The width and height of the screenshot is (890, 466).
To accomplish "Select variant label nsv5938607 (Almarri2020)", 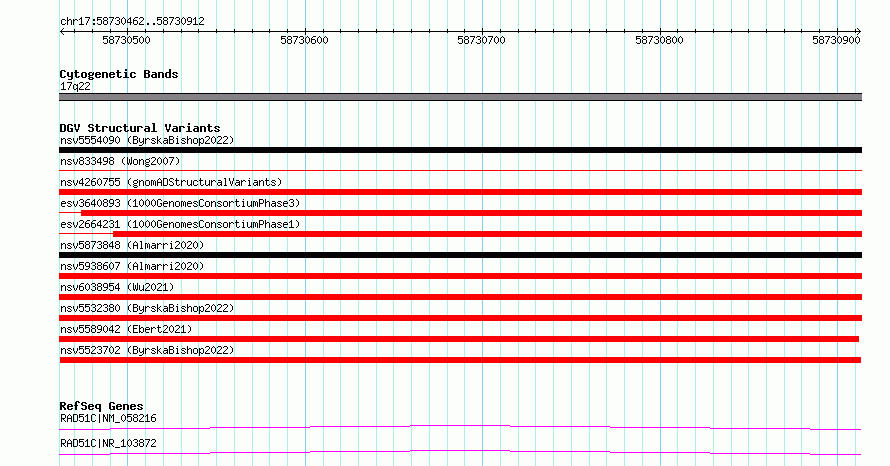I will click(132, 266).
